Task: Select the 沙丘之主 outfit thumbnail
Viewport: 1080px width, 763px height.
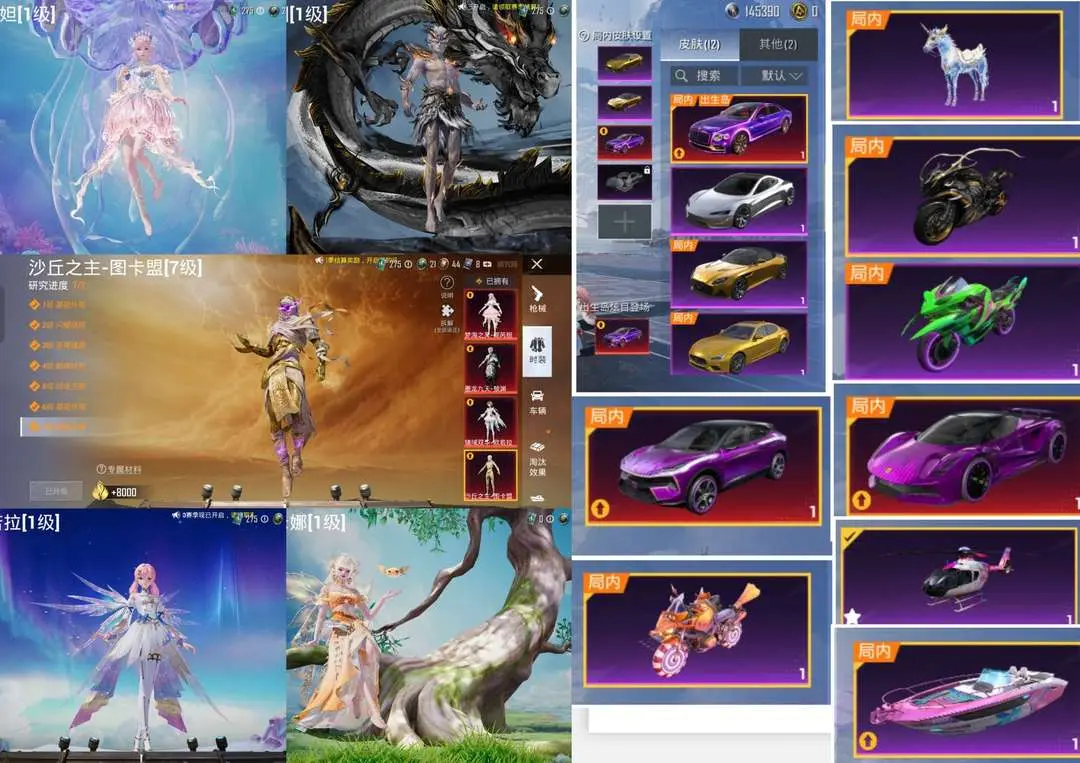Action: tap(490, 475)
